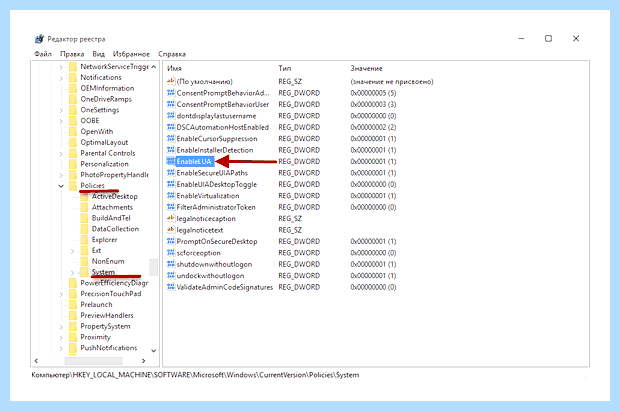Screen dimensions: 620x411
Task: Select DSCAutomationHostEnabled value name
Action: tap(223, 127)
